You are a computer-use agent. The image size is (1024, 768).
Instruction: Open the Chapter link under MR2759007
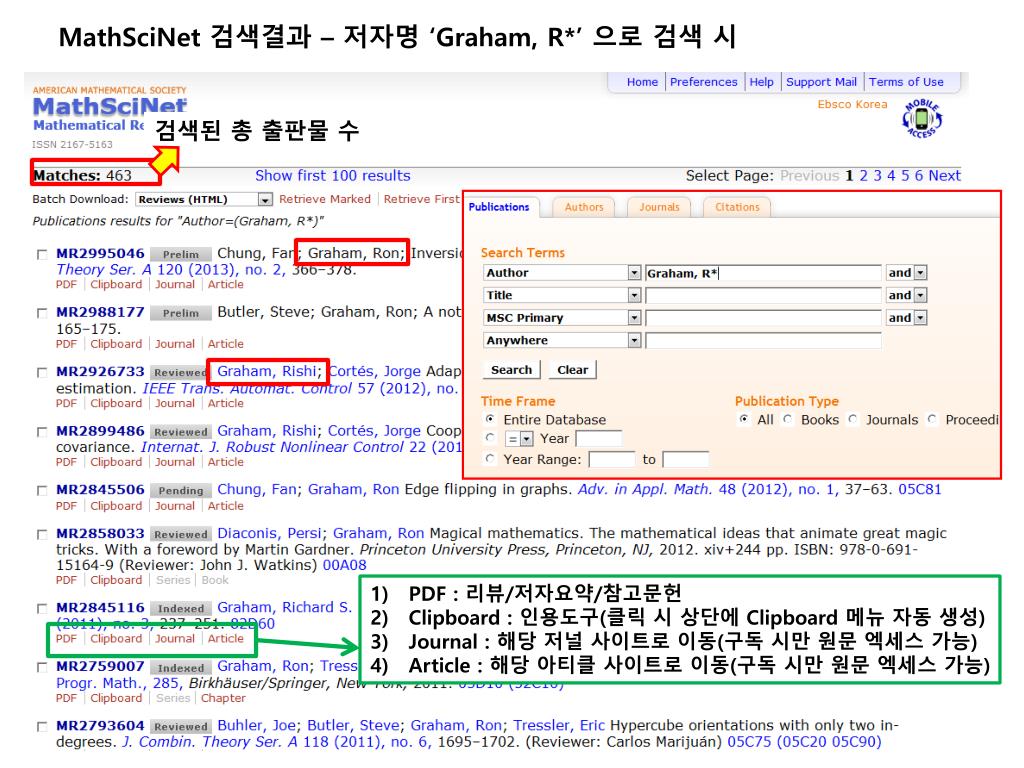click(x=223, y=698)
